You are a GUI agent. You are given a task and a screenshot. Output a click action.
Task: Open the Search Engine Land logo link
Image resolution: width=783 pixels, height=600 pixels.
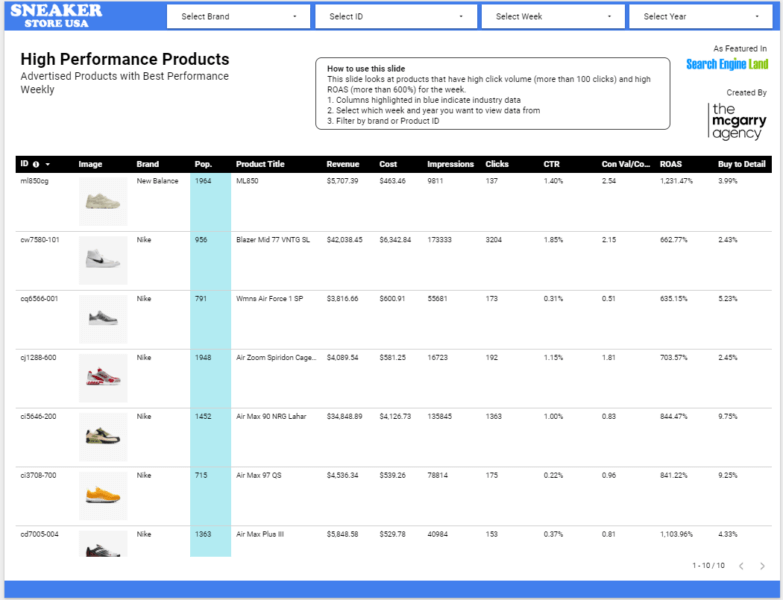pos(727,64)
